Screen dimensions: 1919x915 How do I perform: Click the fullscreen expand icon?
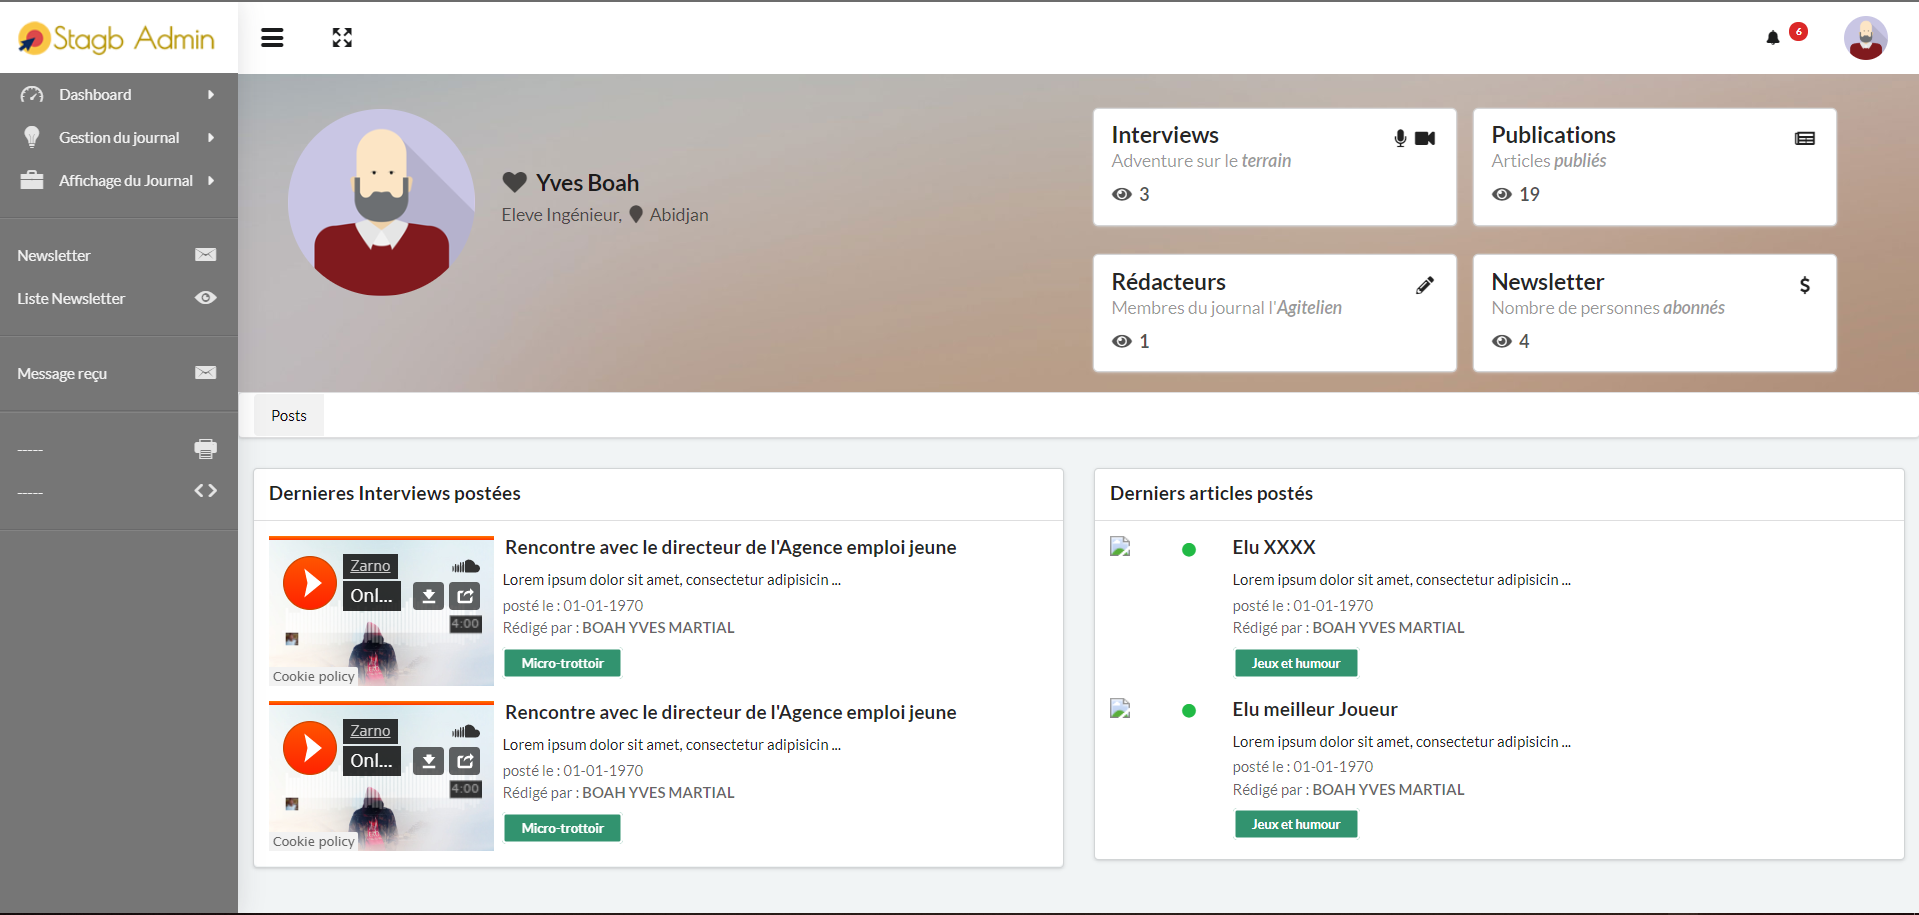[x=342, y=38]
